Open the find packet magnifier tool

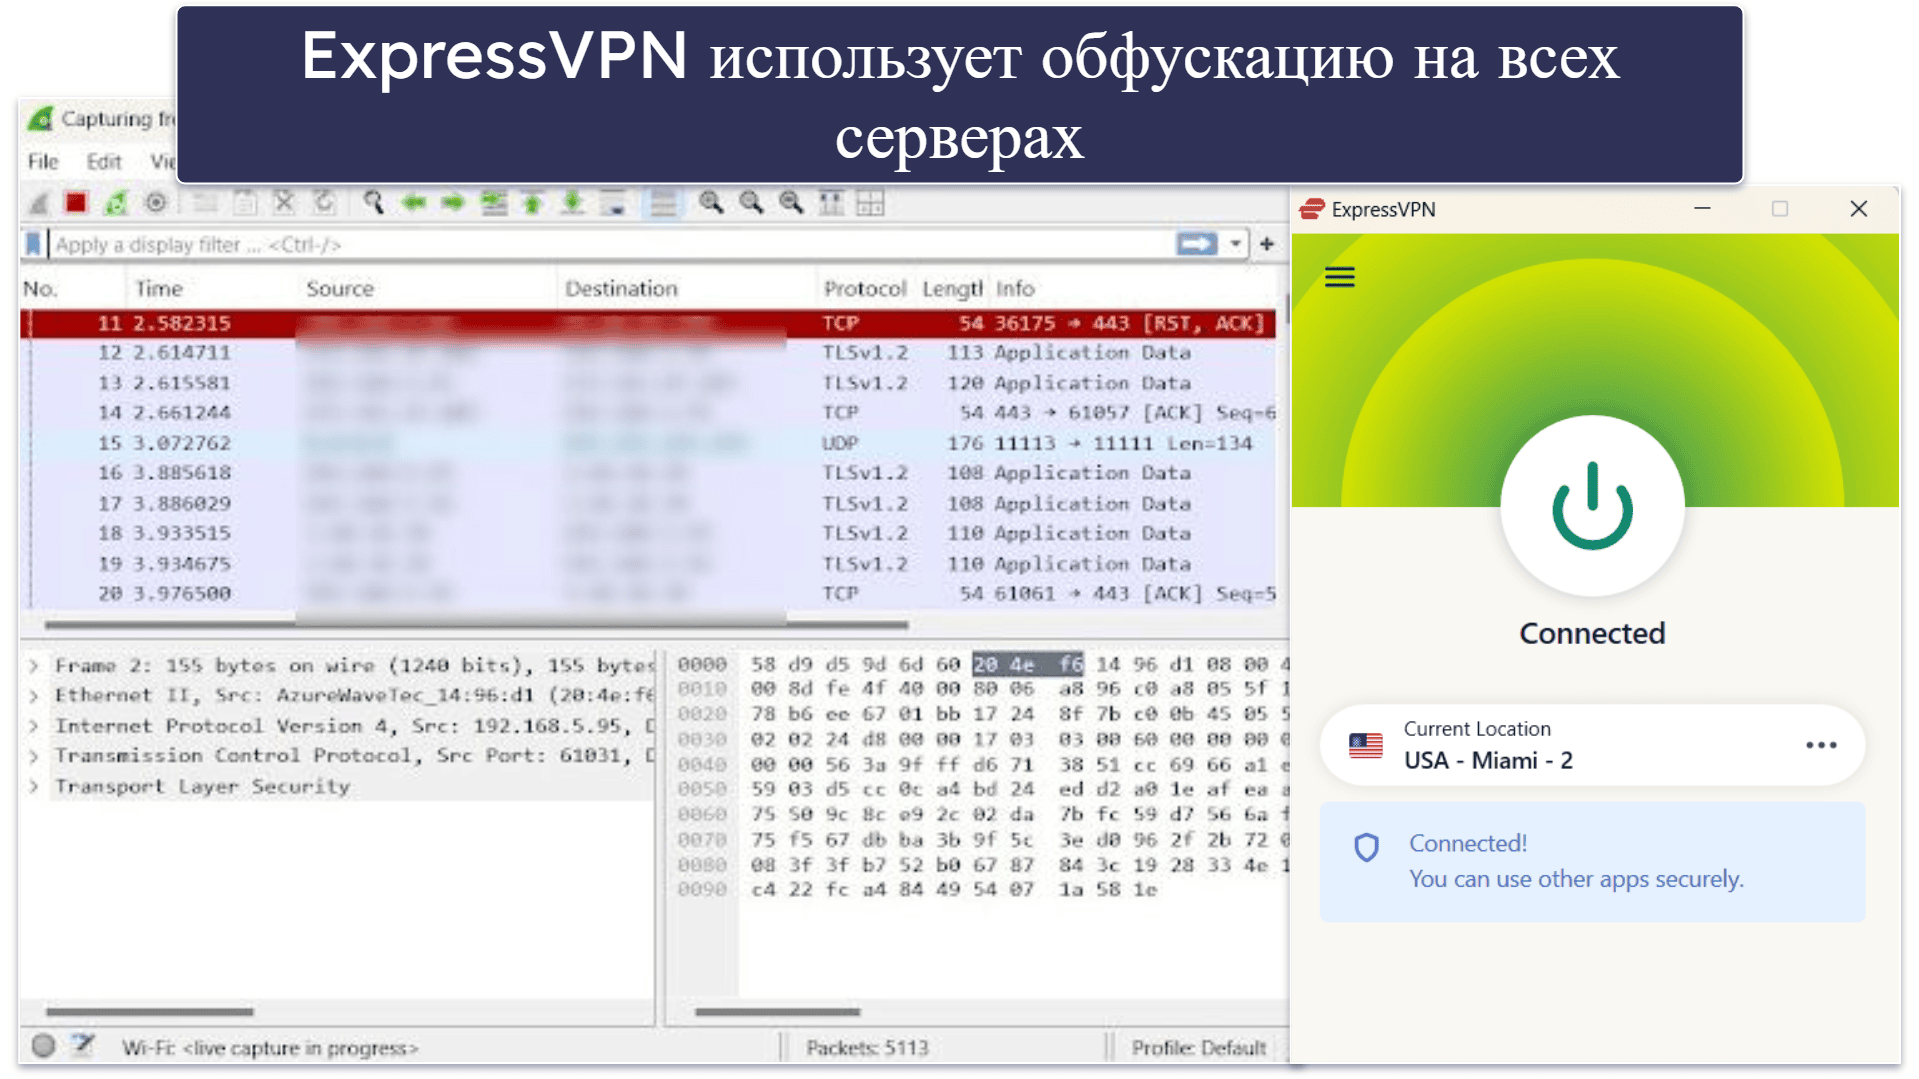tap(373, 203)
